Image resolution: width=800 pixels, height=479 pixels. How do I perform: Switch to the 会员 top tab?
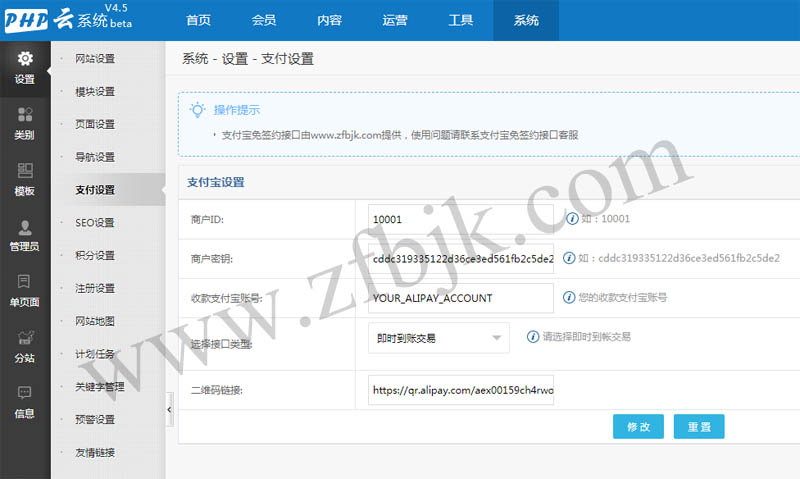tap(264, 20)
